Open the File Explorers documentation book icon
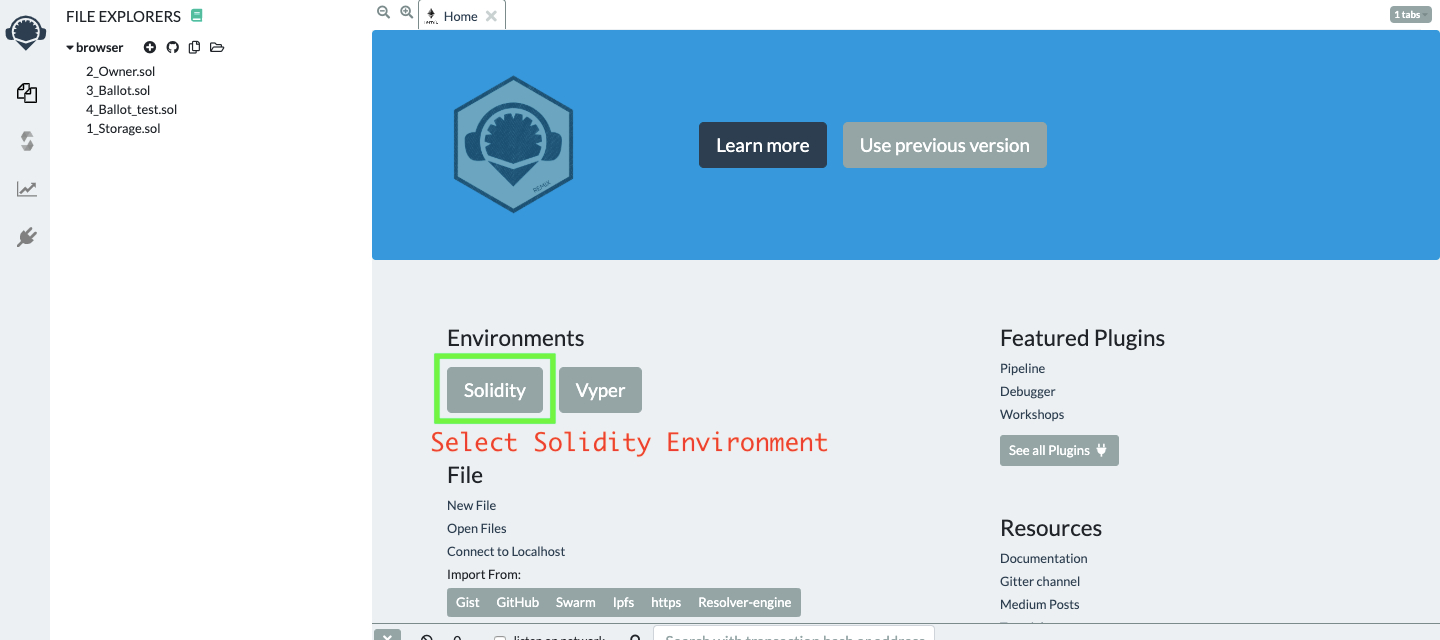 196,16
